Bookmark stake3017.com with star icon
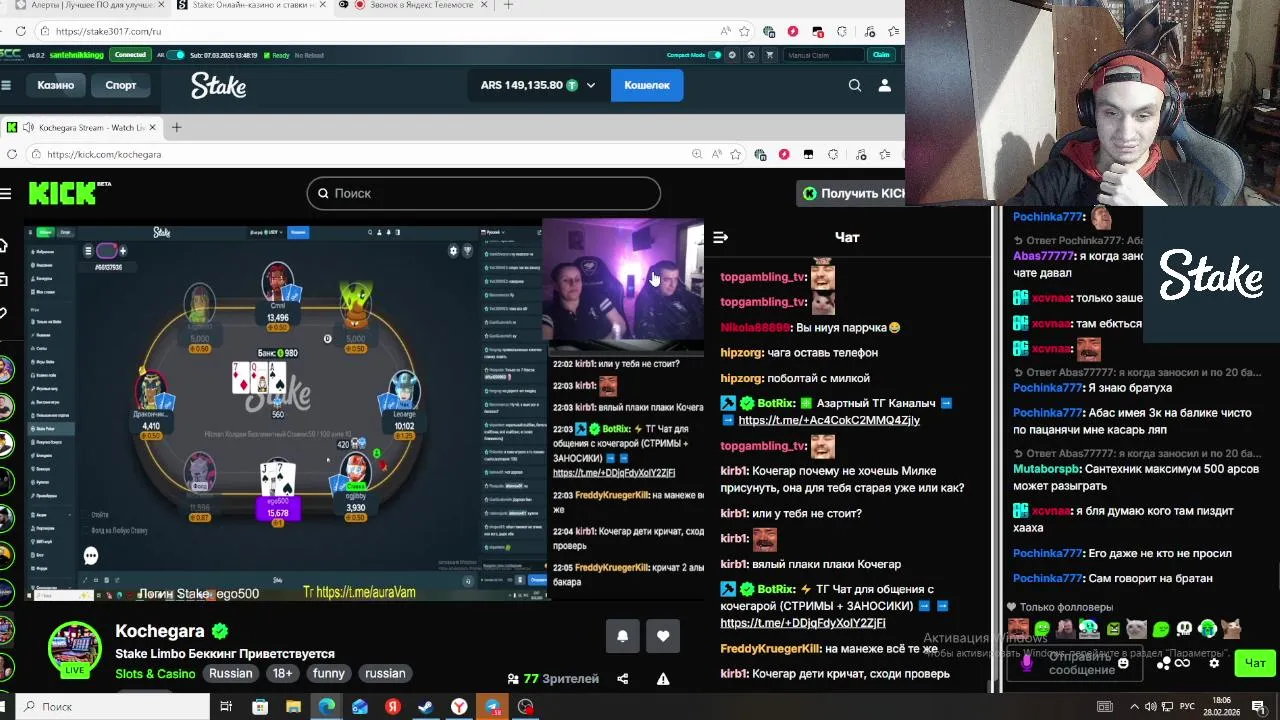The image size is (1280, 720). tap(744, 31)
